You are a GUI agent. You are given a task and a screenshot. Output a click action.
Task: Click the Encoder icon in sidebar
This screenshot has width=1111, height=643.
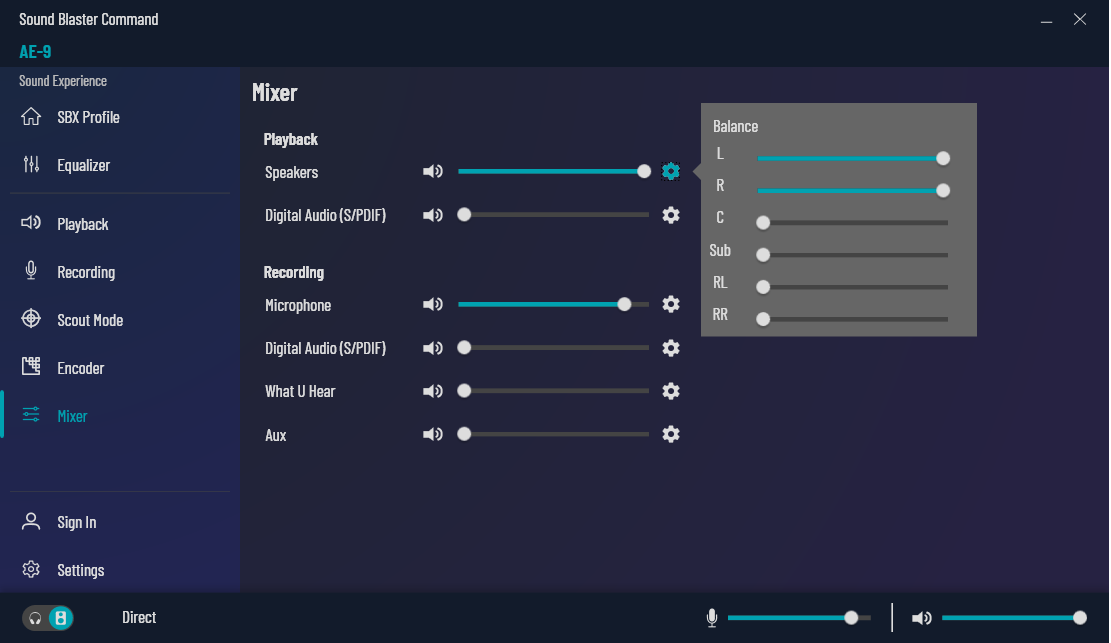[31, 368]
